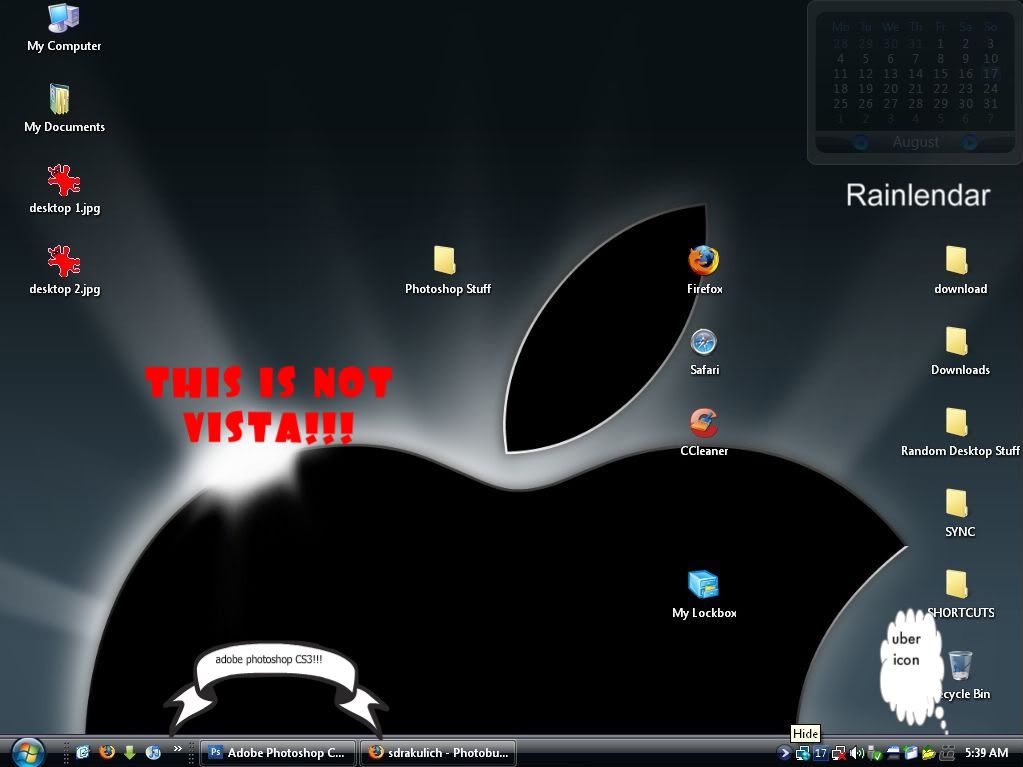1023x767 pixels.
Task: Switch to the Adobe Photoshop taskbar button
Action: coord(277,753)
